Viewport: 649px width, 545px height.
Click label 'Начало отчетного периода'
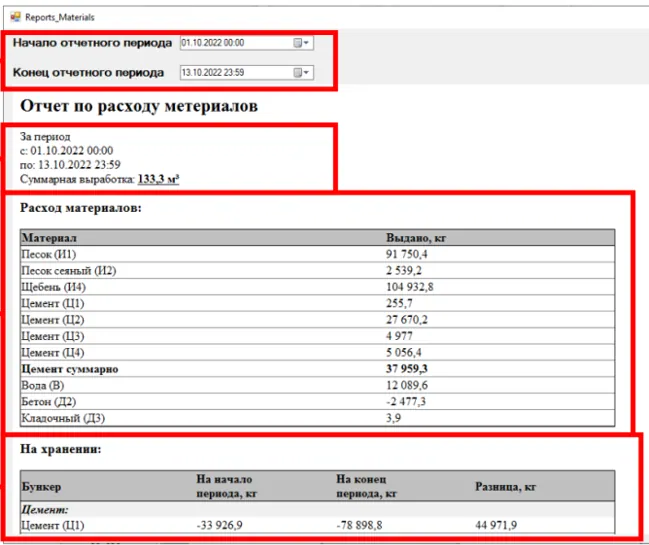pos(92,43)
